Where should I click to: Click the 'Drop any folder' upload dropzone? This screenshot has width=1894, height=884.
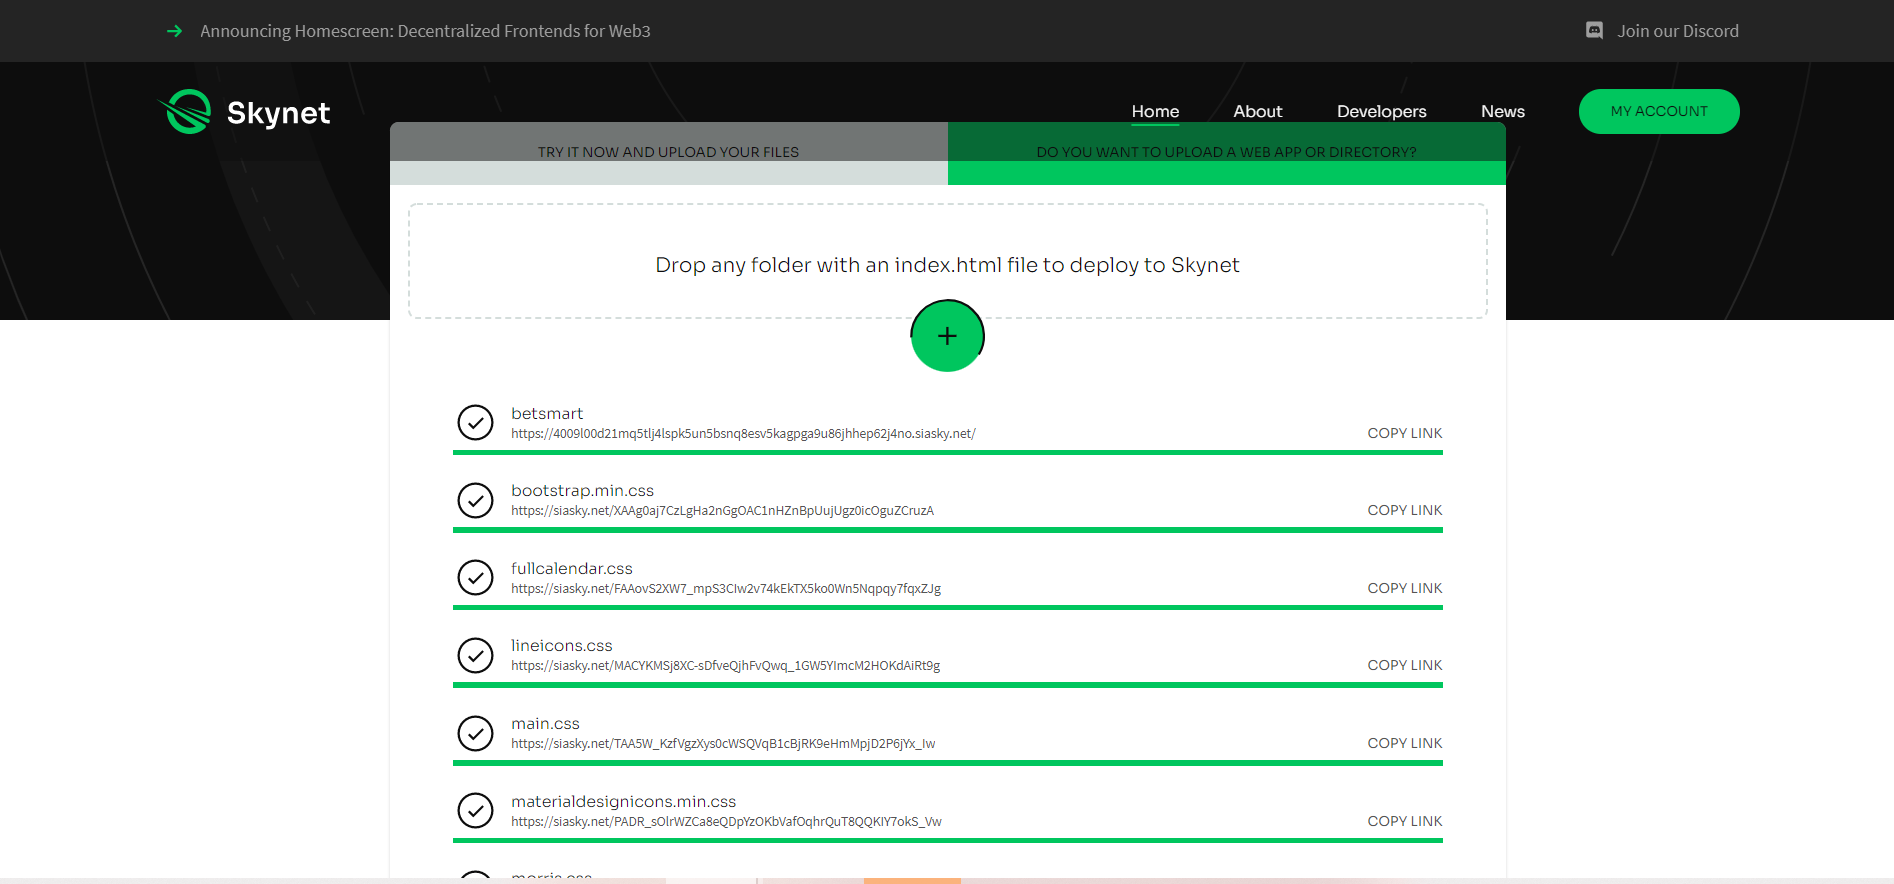coord(947,262)
